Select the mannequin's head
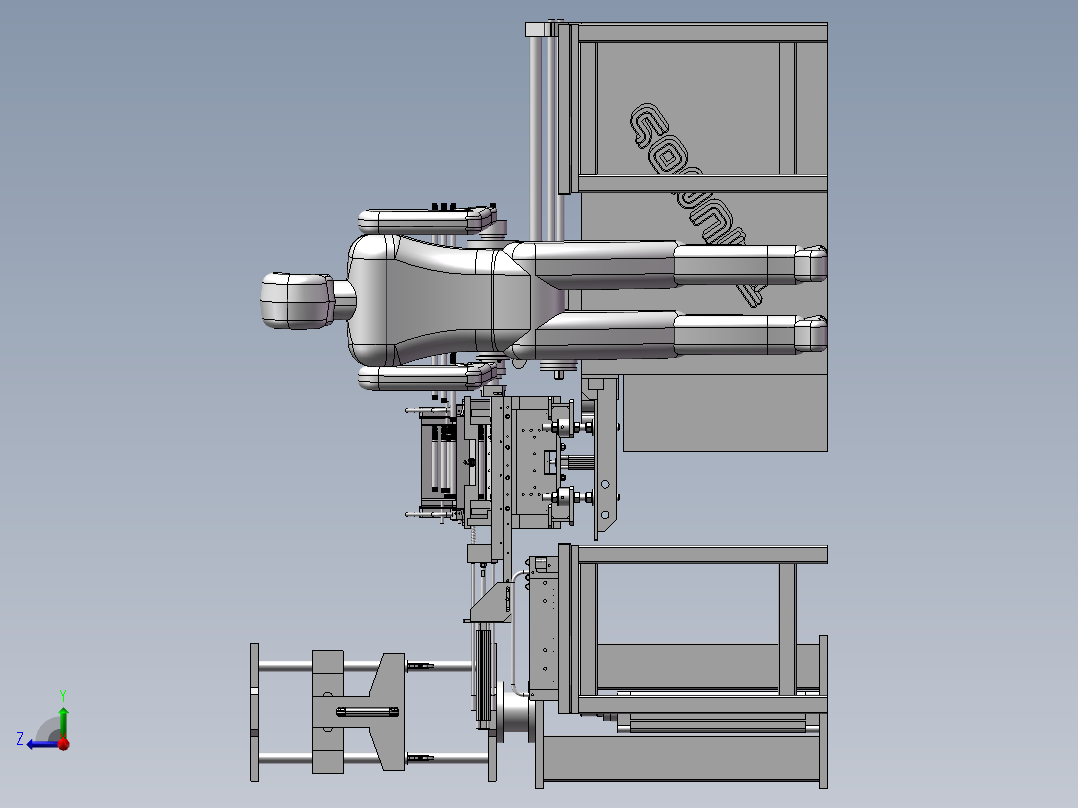Image resolution: width=1078 pixels, height=808 pixels. [297, 301]
